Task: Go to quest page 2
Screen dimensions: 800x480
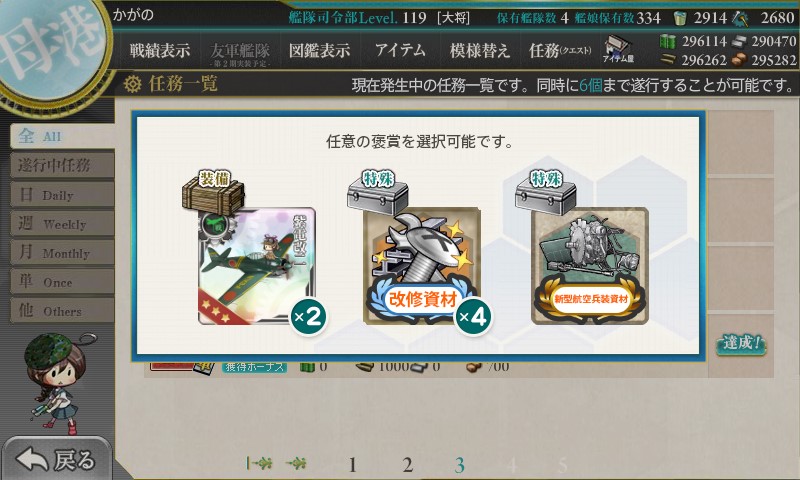Action: 407,465
